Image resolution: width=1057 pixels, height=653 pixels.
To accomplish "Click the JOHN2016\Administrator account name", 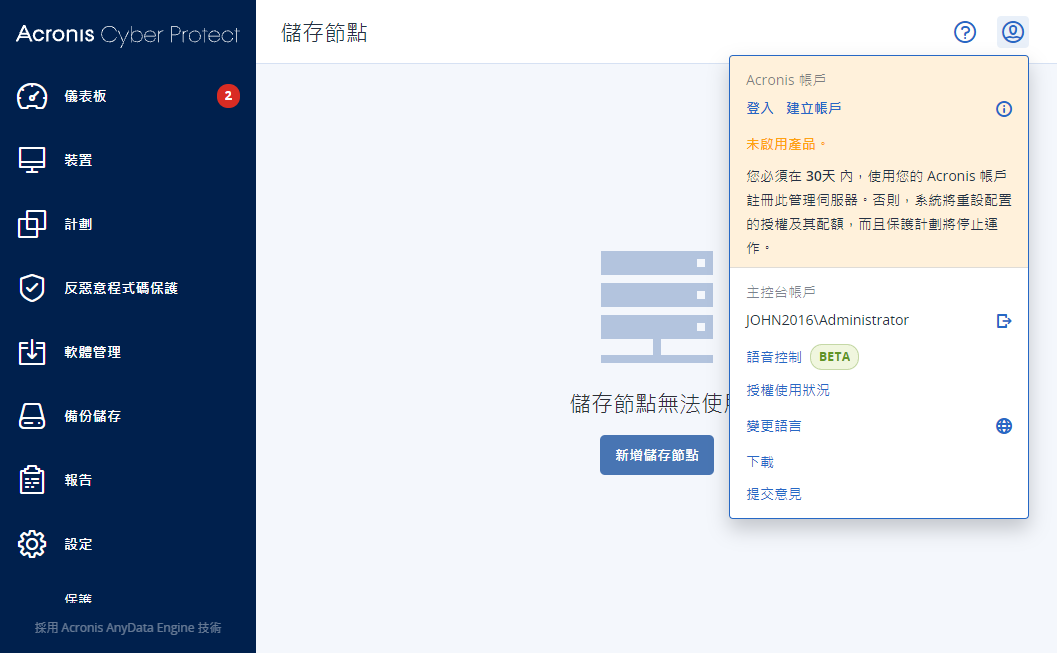I will point(827,320).
